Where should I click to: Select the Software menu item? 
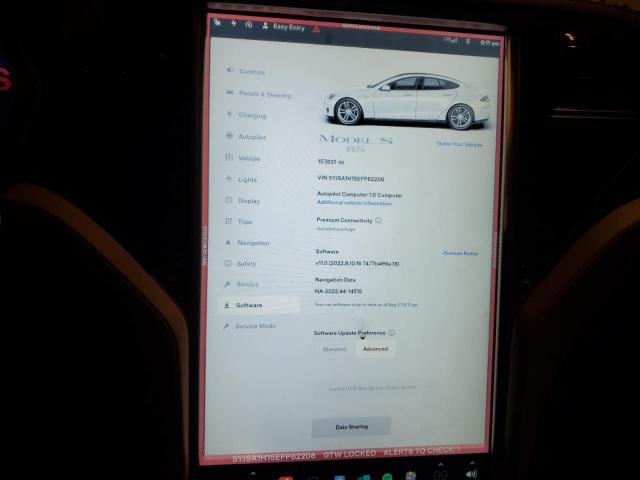(260, 305)
